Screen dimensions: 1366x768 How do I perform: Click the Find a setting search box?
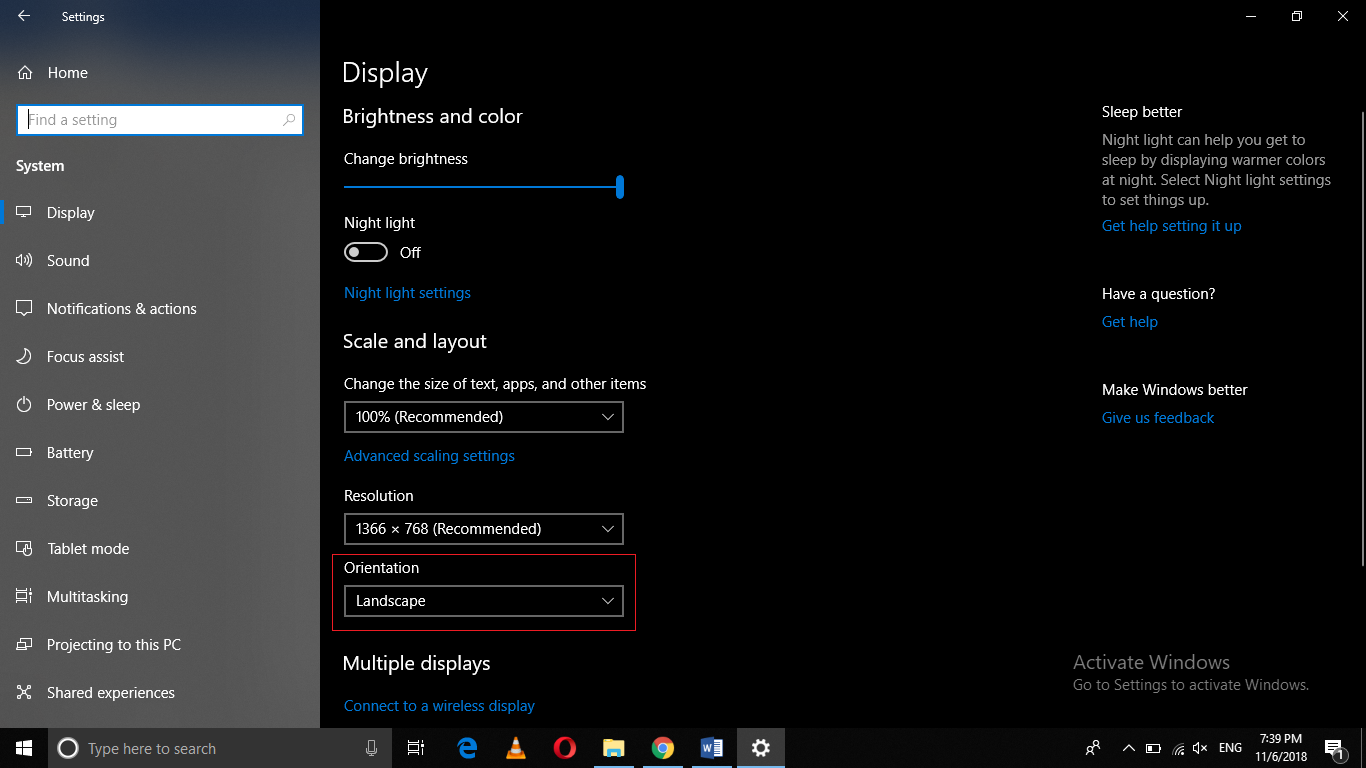pyautogui.click(x=160, y=119)
